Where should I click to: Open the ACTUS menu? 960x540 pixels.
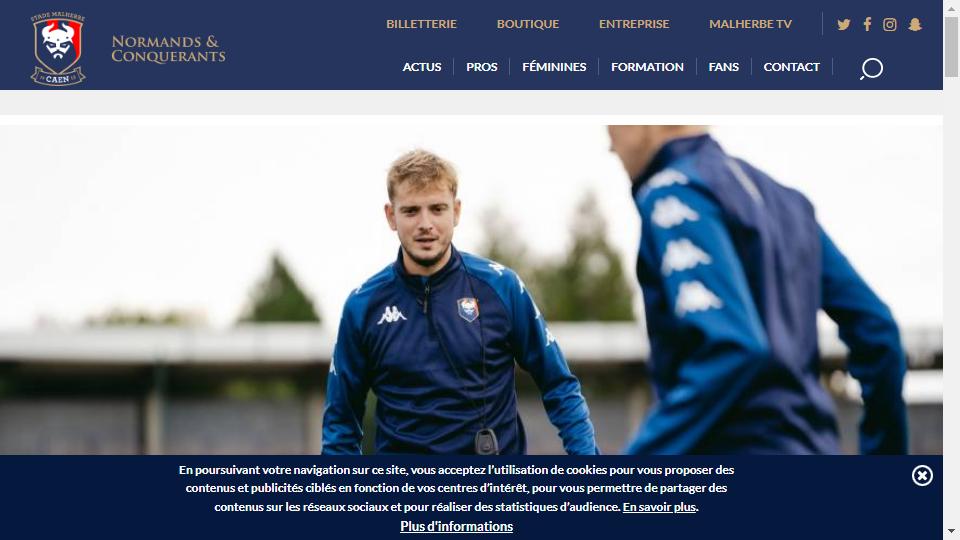coord(422,67)
